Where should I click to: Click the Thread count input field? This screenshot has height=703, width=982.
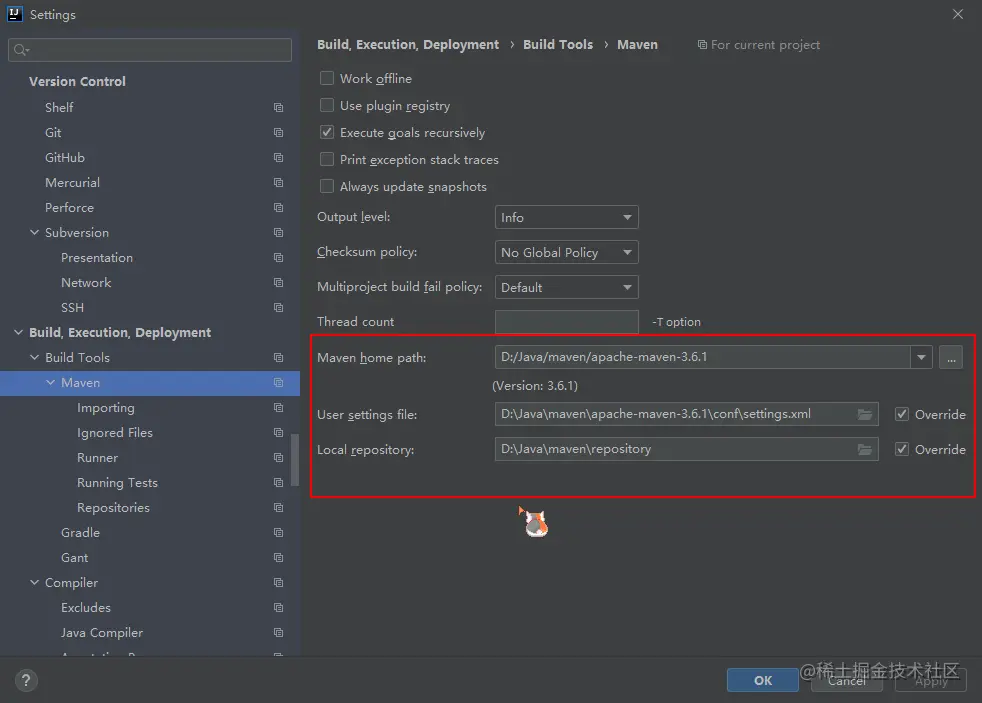click(566, 322)
